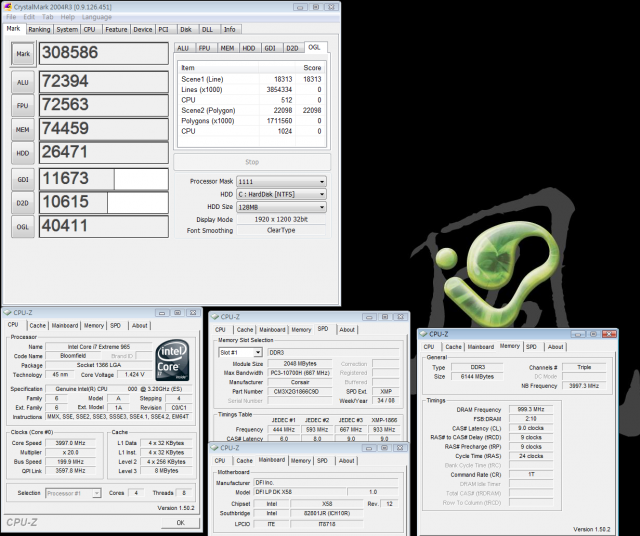Click the icon of the CPU-Z Memory window title bar

tap(423, 334)
